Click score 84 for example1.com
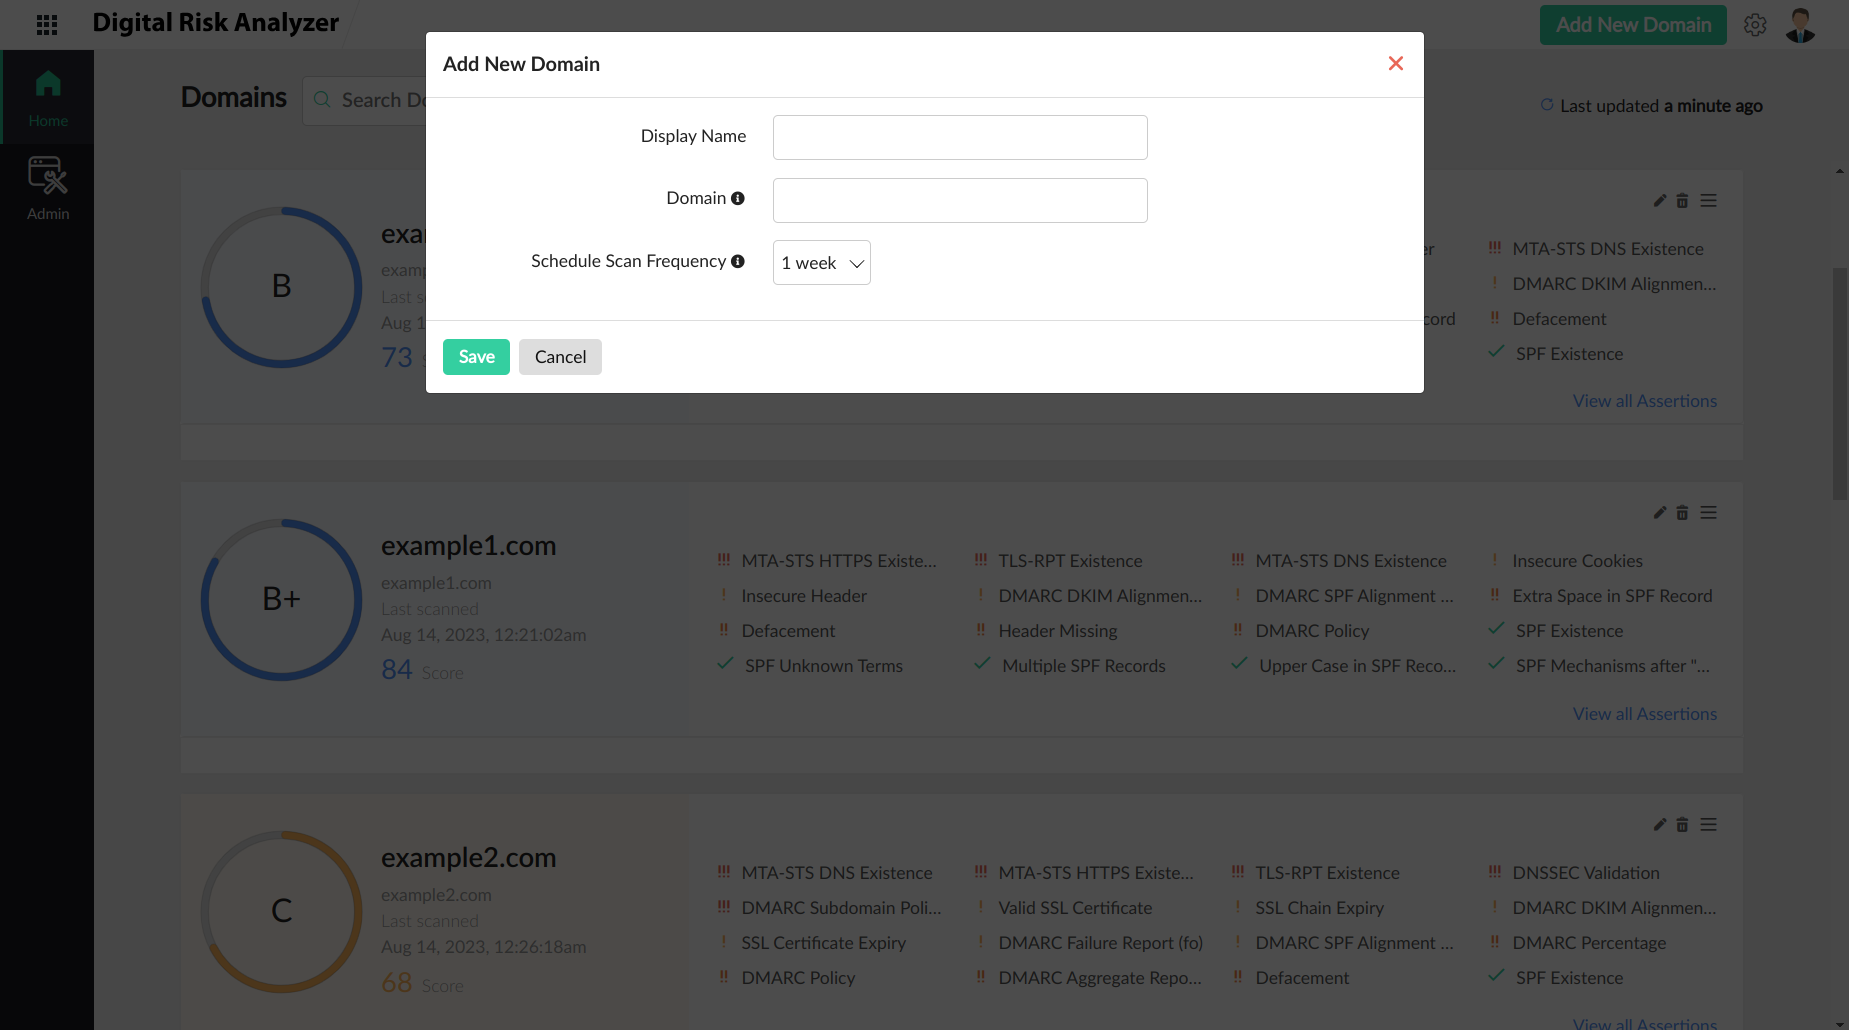 (397, 669)
